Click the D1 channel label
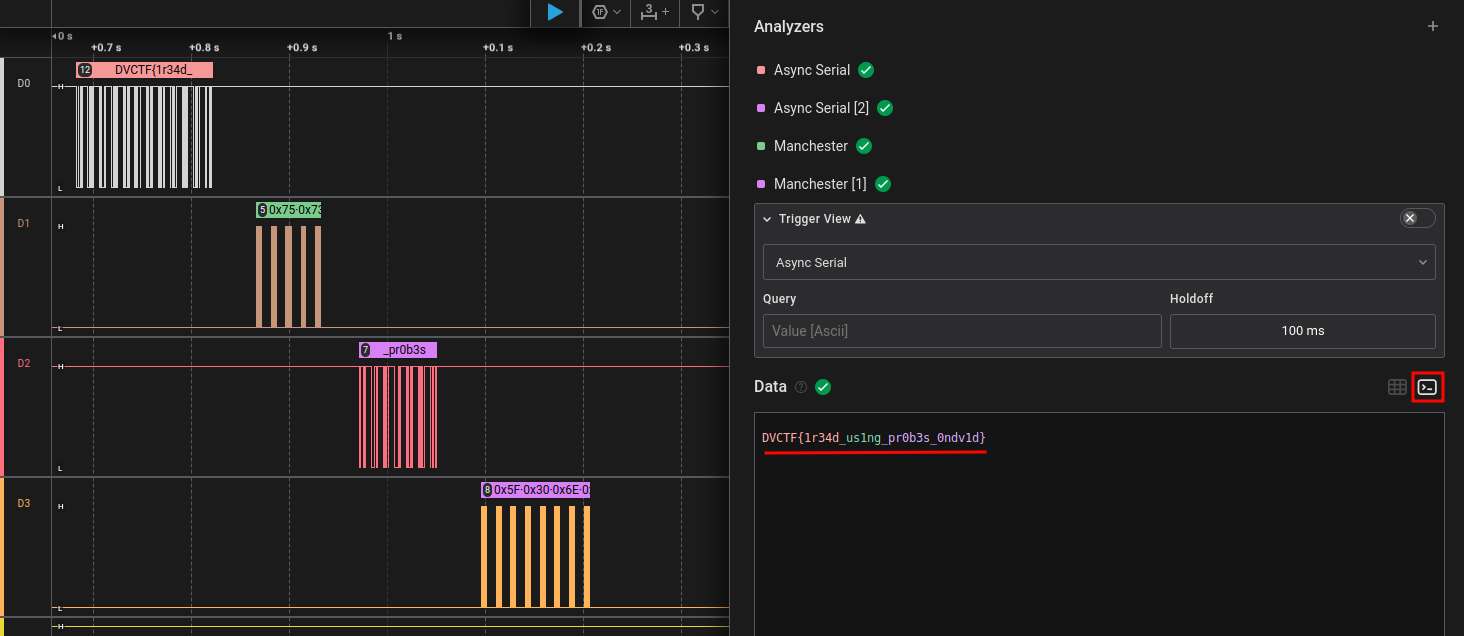1464x636 pixels. point(24,223)
